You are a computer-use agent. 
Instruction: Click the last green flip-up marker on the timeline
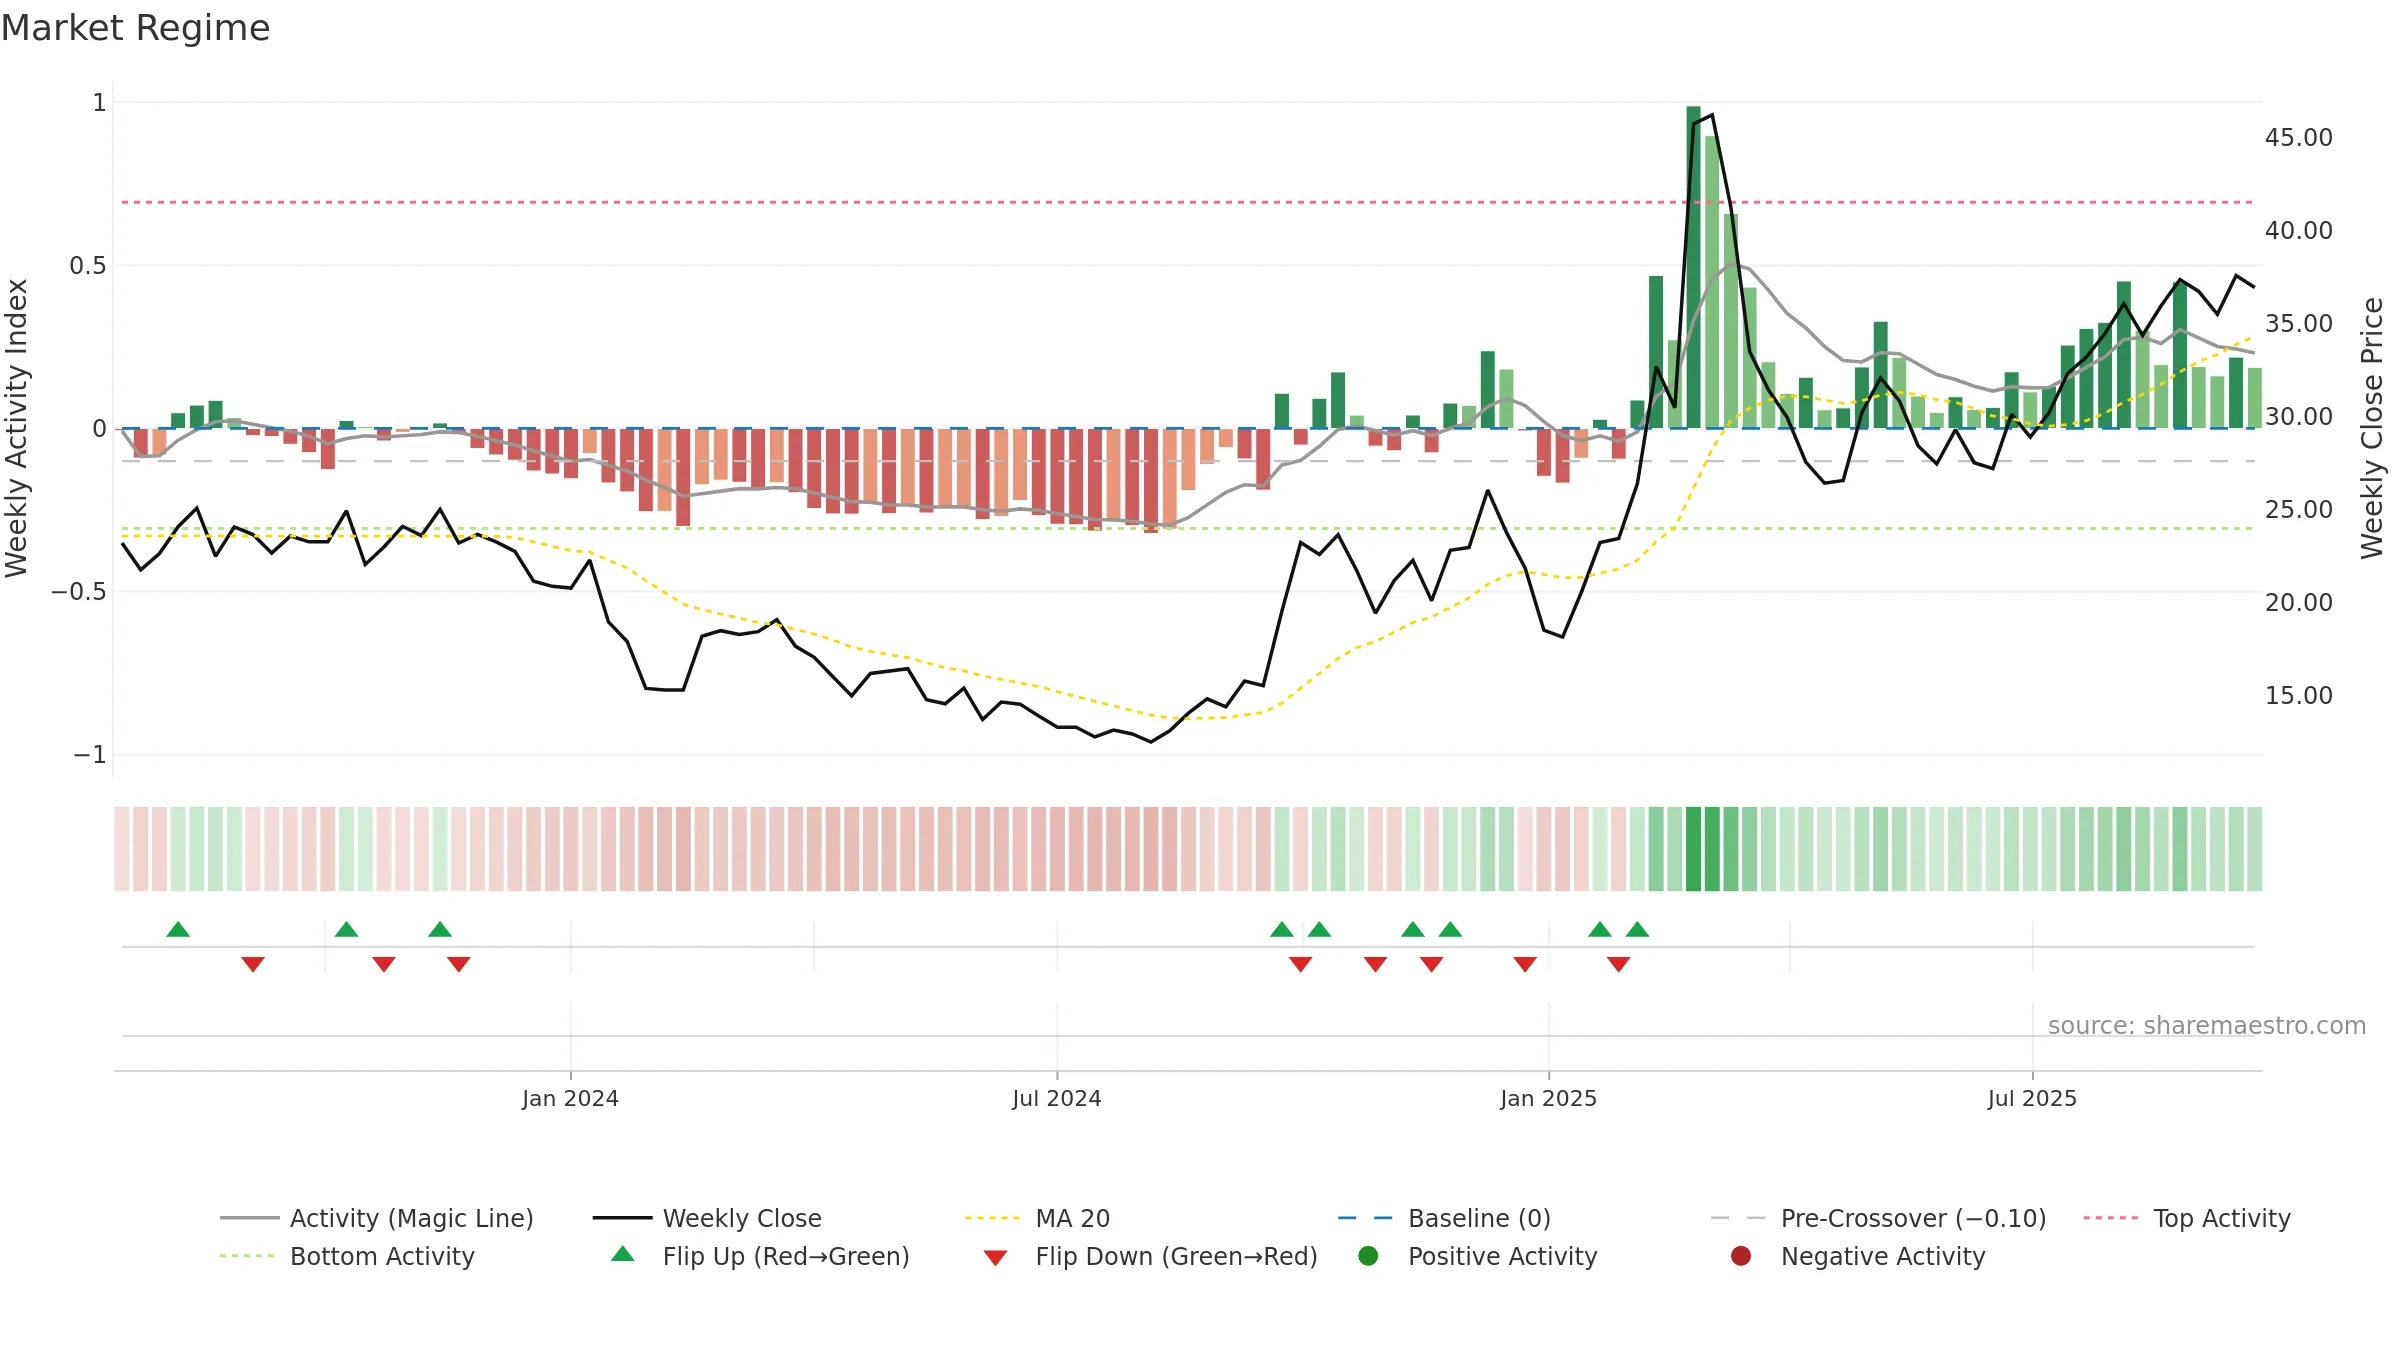1637,930
